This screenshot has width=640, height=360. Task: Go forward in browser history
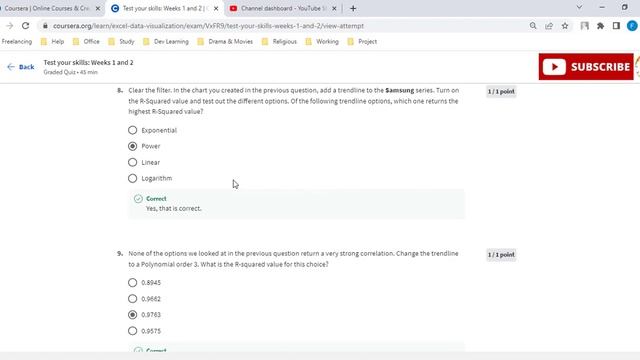9,26
